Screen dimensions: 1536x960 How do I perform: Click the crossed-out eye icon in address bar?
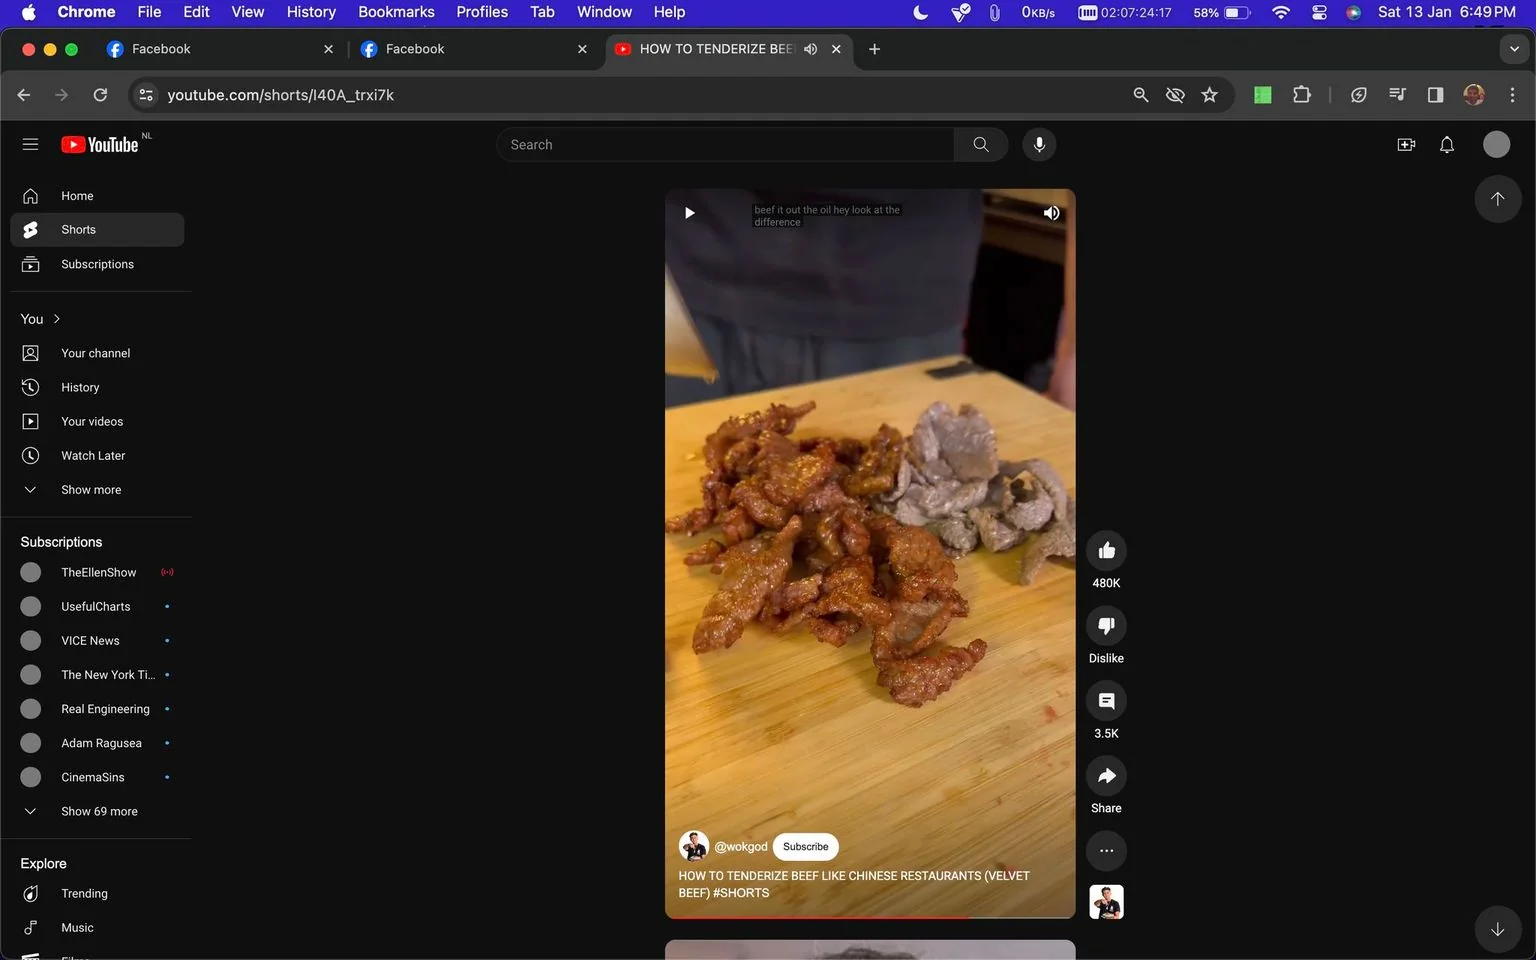(x=1175, y=95)
